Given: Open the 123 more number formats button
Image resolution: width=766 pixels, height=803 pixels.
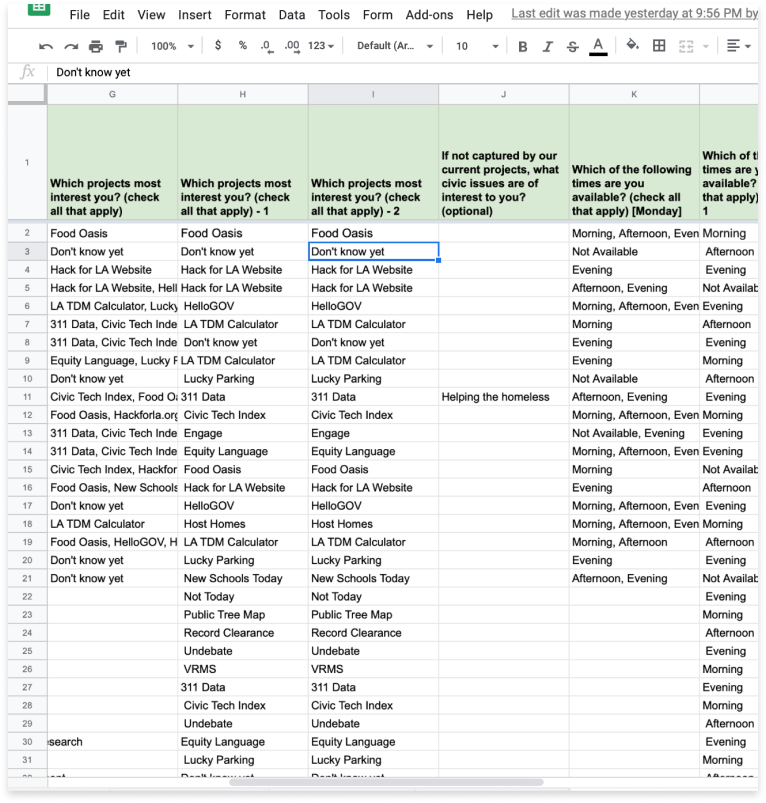Looking at the screenshot, I should 322,46.
